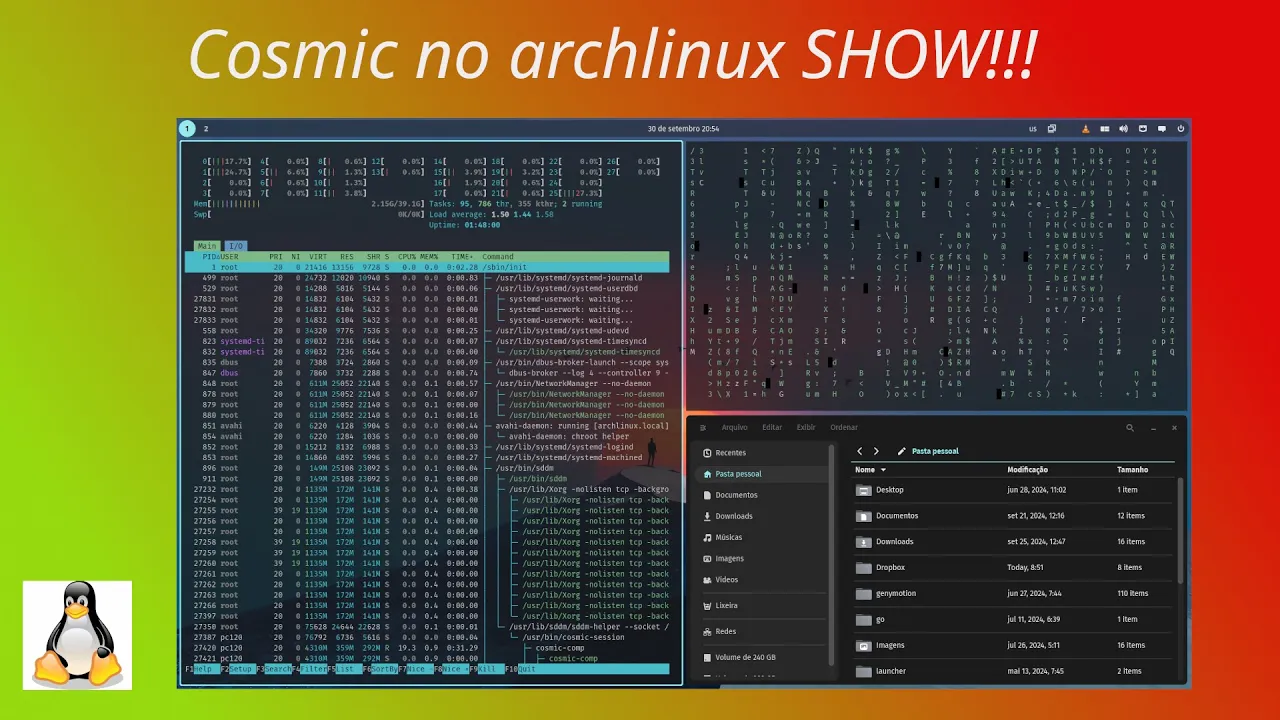Select the Desktop folder in the file list
Image resolution: width=1280 pixels, height=720 pixels.
(x=1015, y=490)
